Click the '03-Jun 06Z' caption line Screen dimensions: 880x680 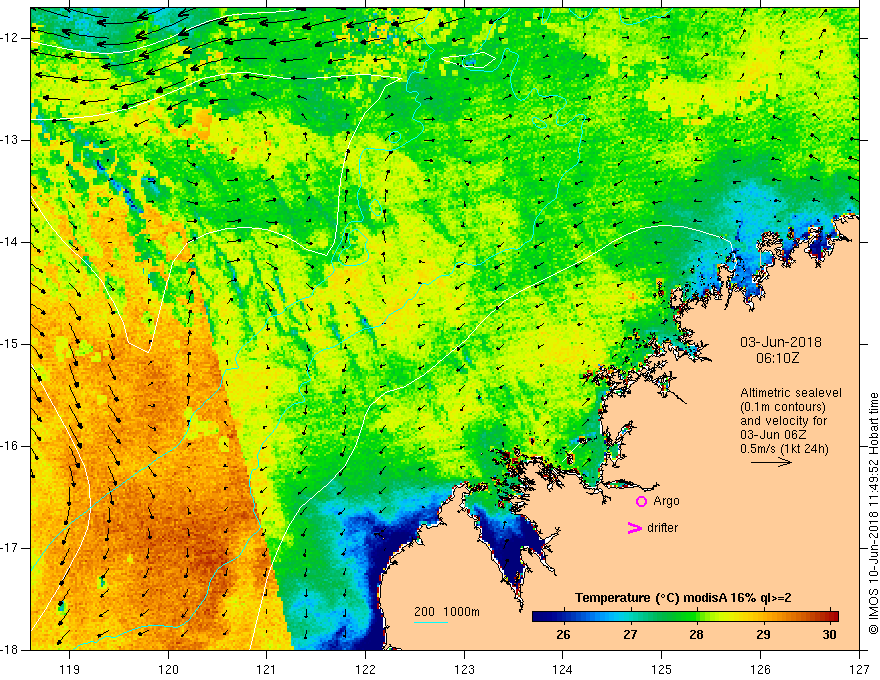click(x=776, y=435)
